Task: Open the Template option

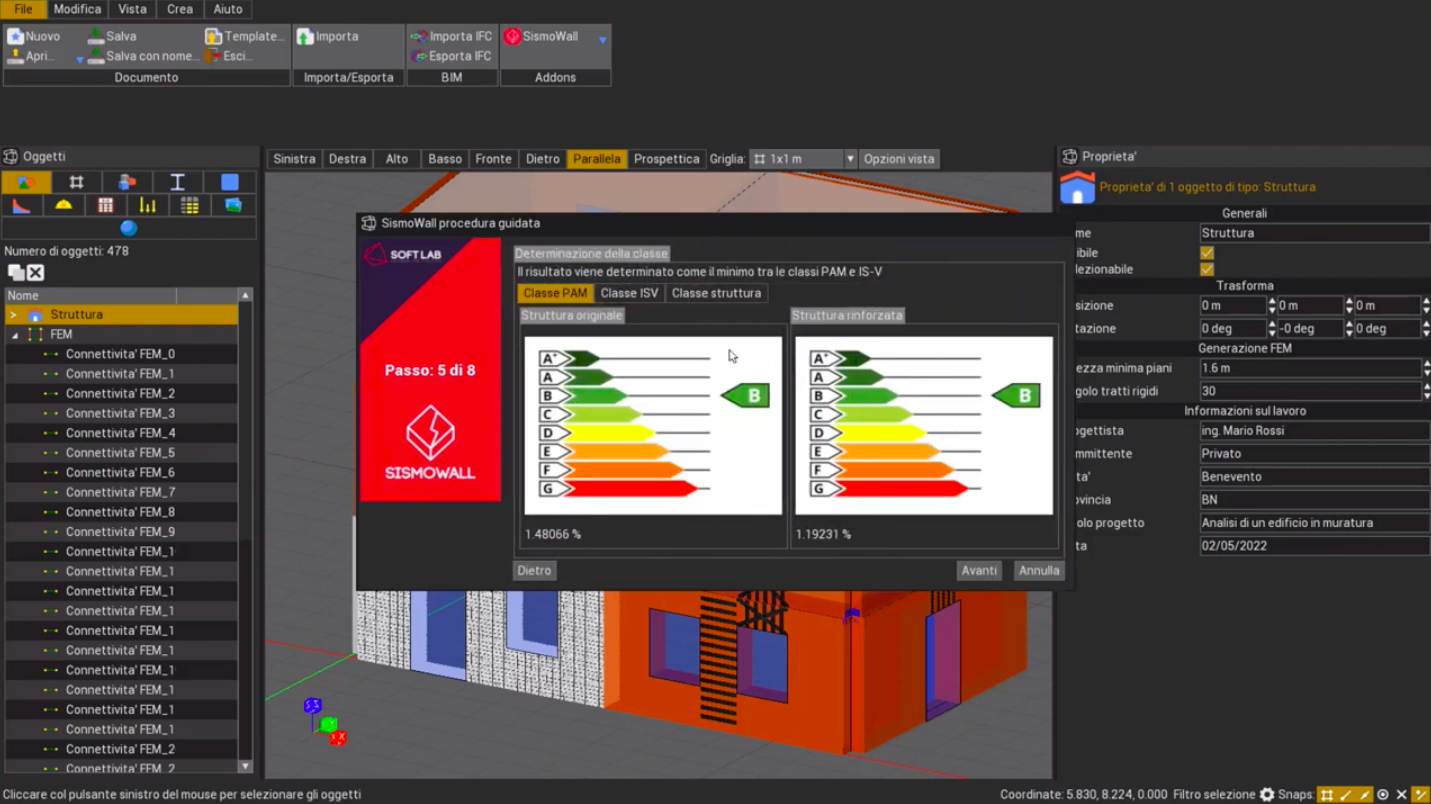Action: click(x=245, y=36)
